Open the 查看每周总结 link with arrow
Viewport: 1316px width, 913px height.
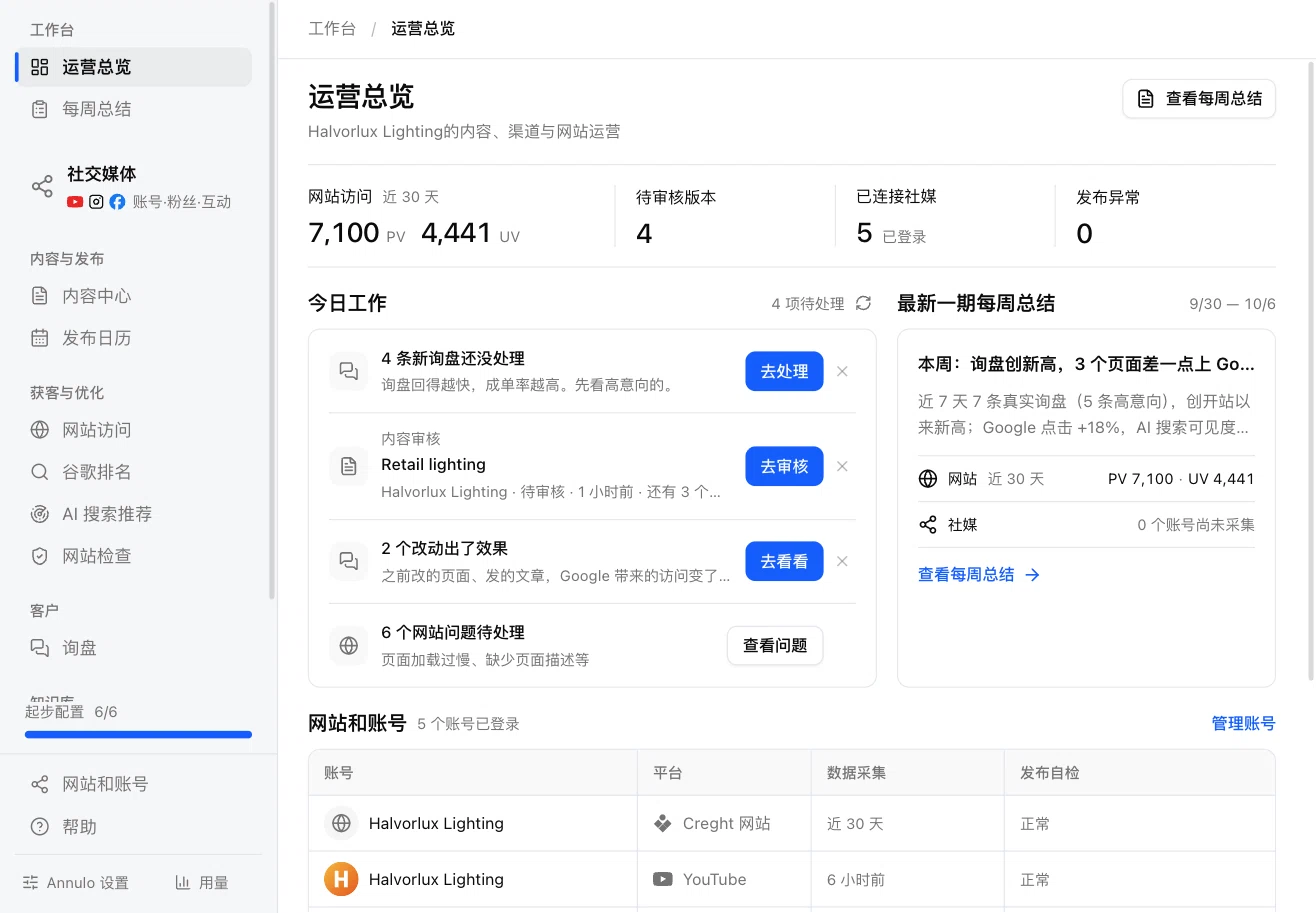(x=979, y=575)
